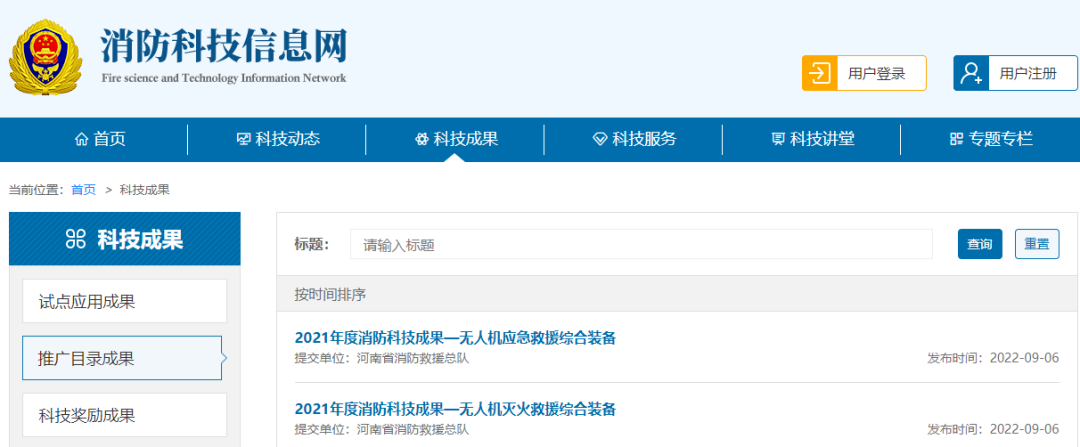Focus the 请输入标题 title input field
1080x447 pixels.
click(640, 244)
